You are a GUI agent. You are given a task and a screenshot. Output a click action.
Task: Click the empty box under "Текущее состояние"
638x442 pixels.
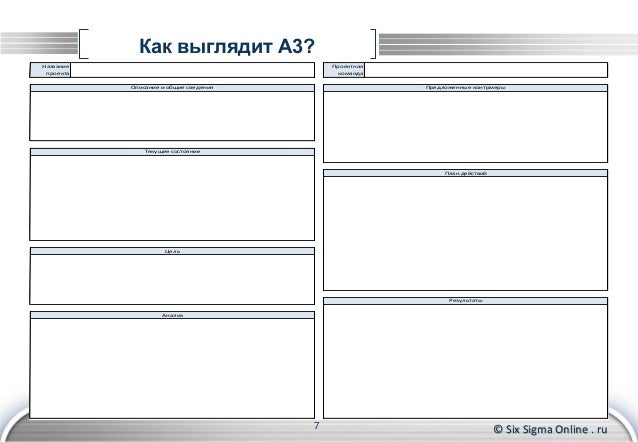(172, 198)
